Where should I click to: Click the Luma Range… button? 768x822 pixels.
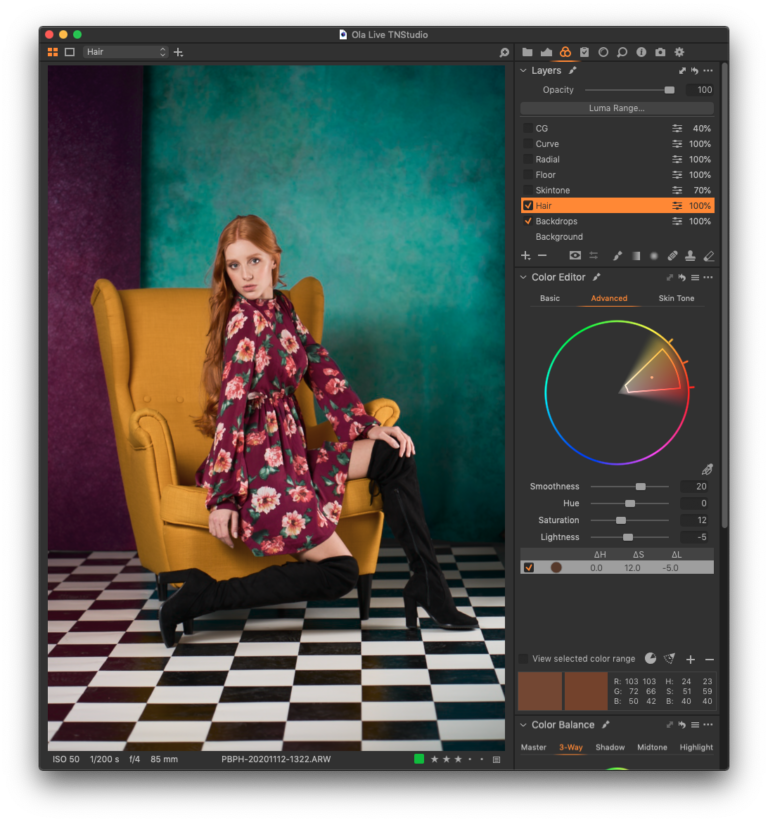coord(616,108)
